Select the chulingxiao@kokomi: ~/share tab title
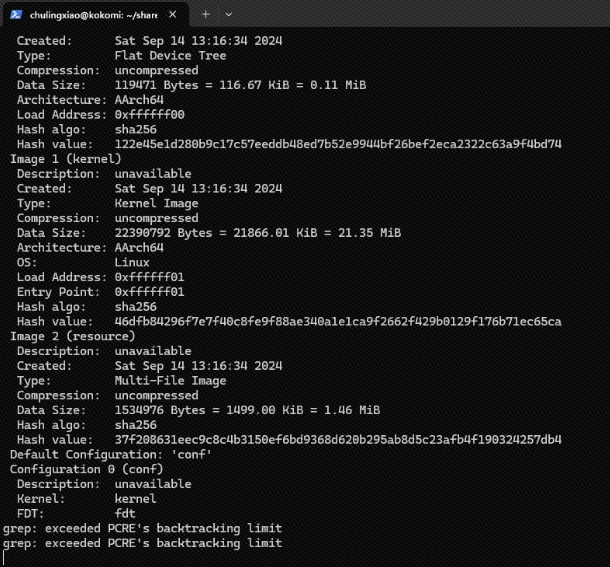The height and width of the screenshot is (567, 610). point(94,15)
